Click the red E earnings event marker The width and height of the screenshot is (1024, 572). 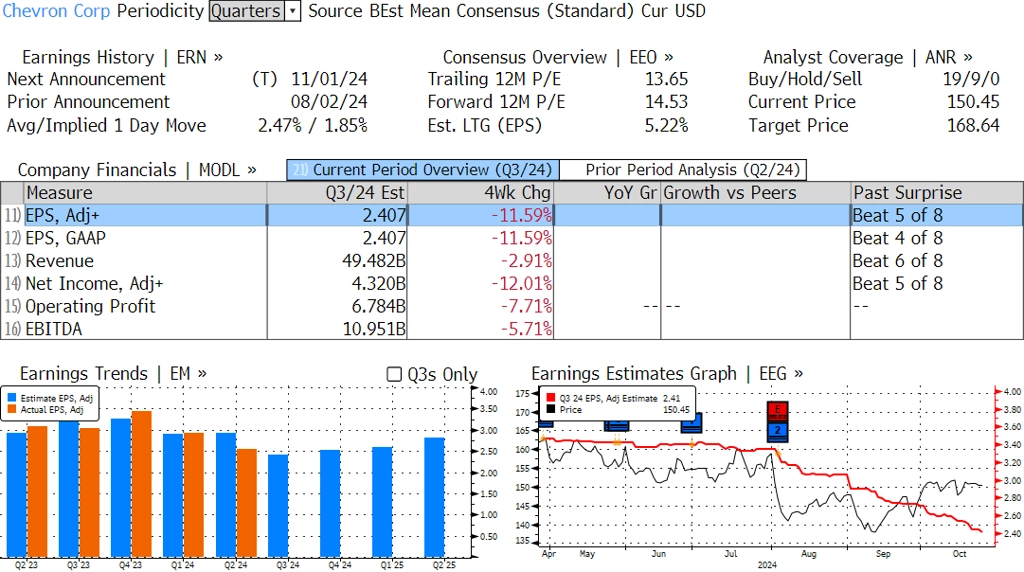tap(777, 411)
